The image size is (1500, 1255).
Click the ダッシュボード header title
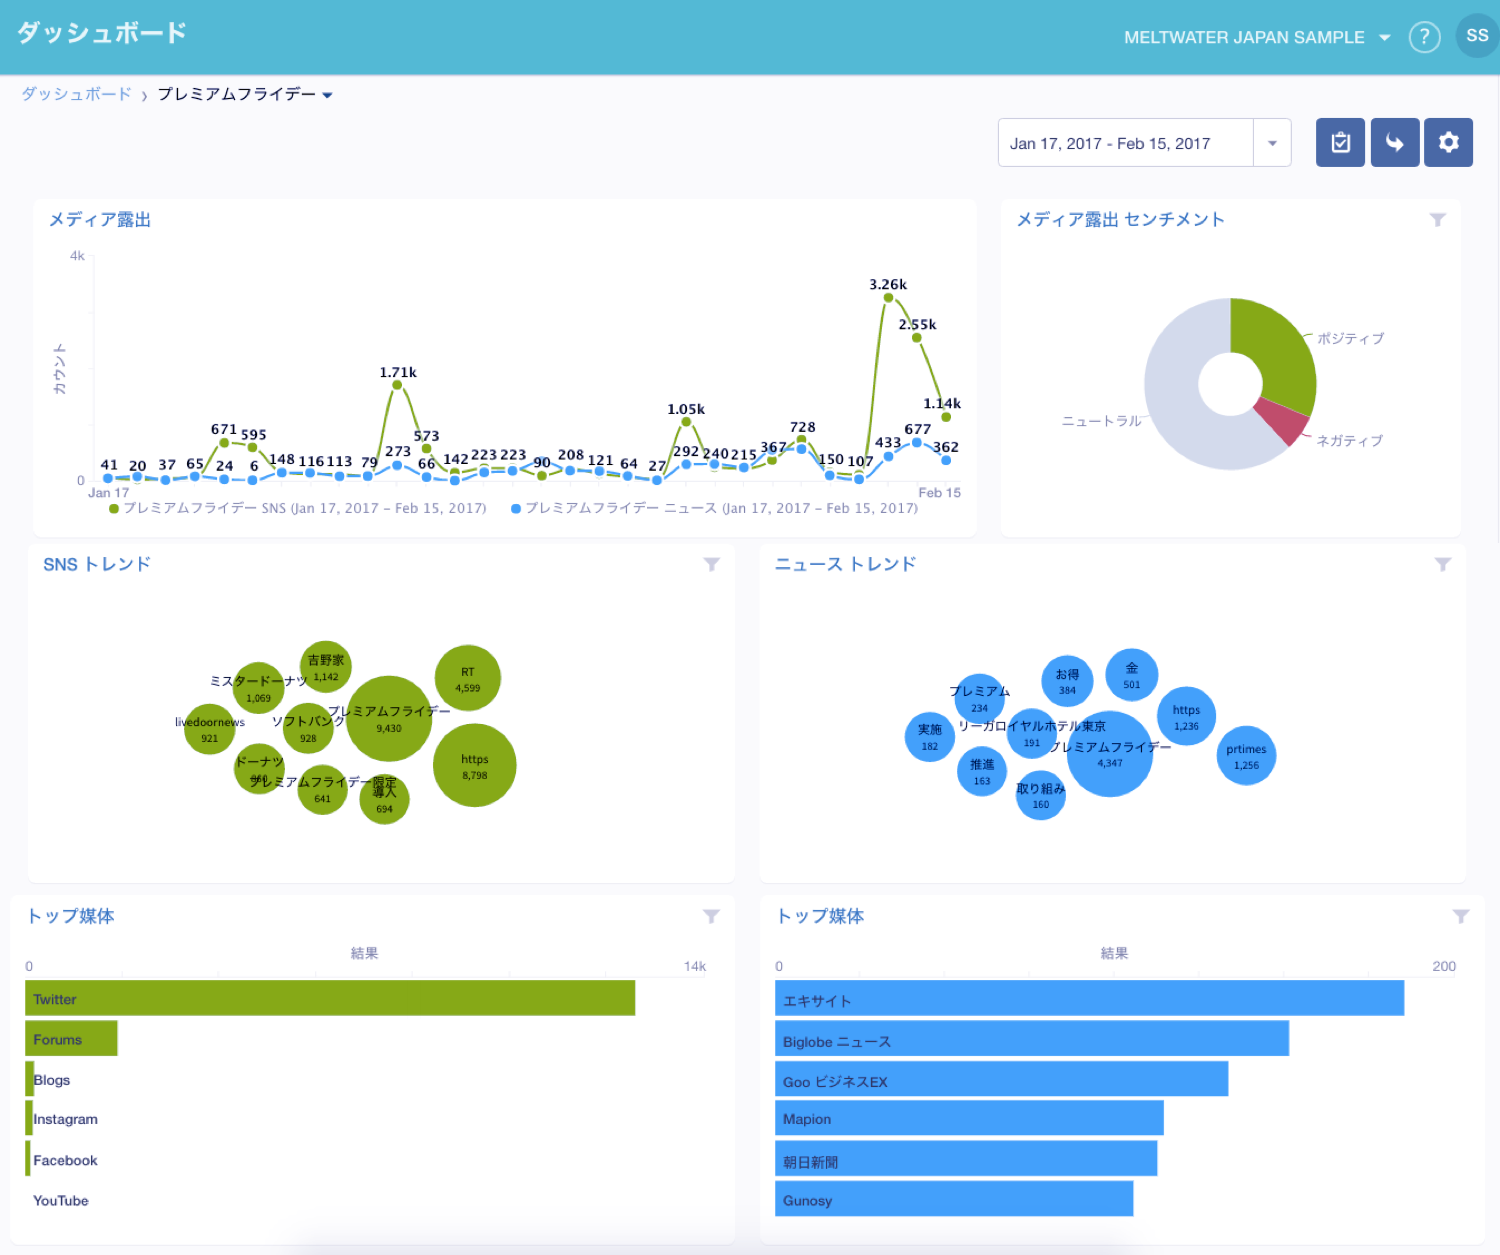pyautogui.click(x=102, y=33)
